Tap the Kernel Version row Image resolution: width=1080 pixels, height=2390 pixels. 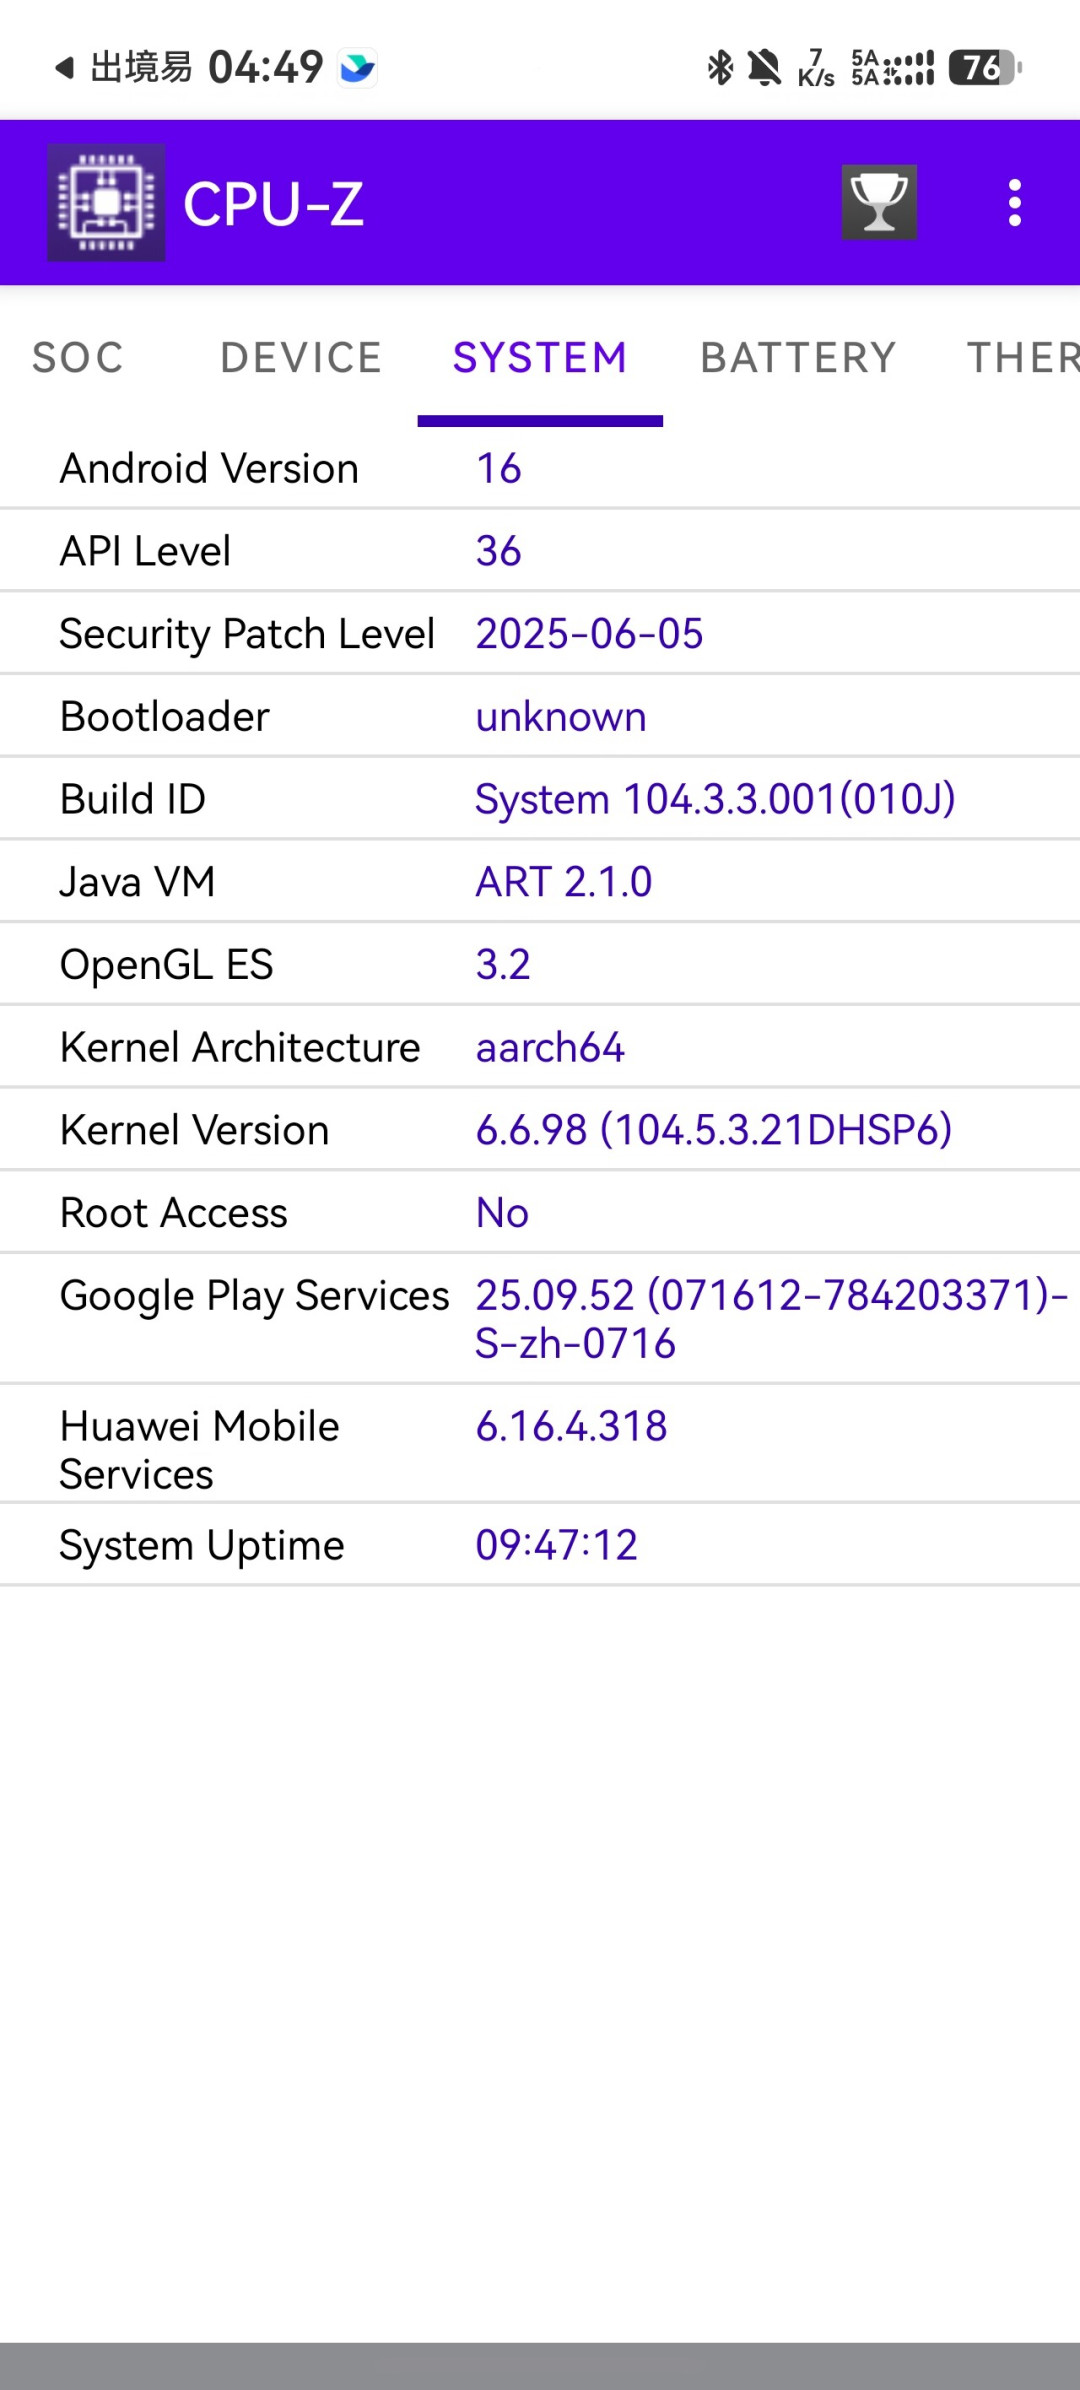click(540, 1130)
